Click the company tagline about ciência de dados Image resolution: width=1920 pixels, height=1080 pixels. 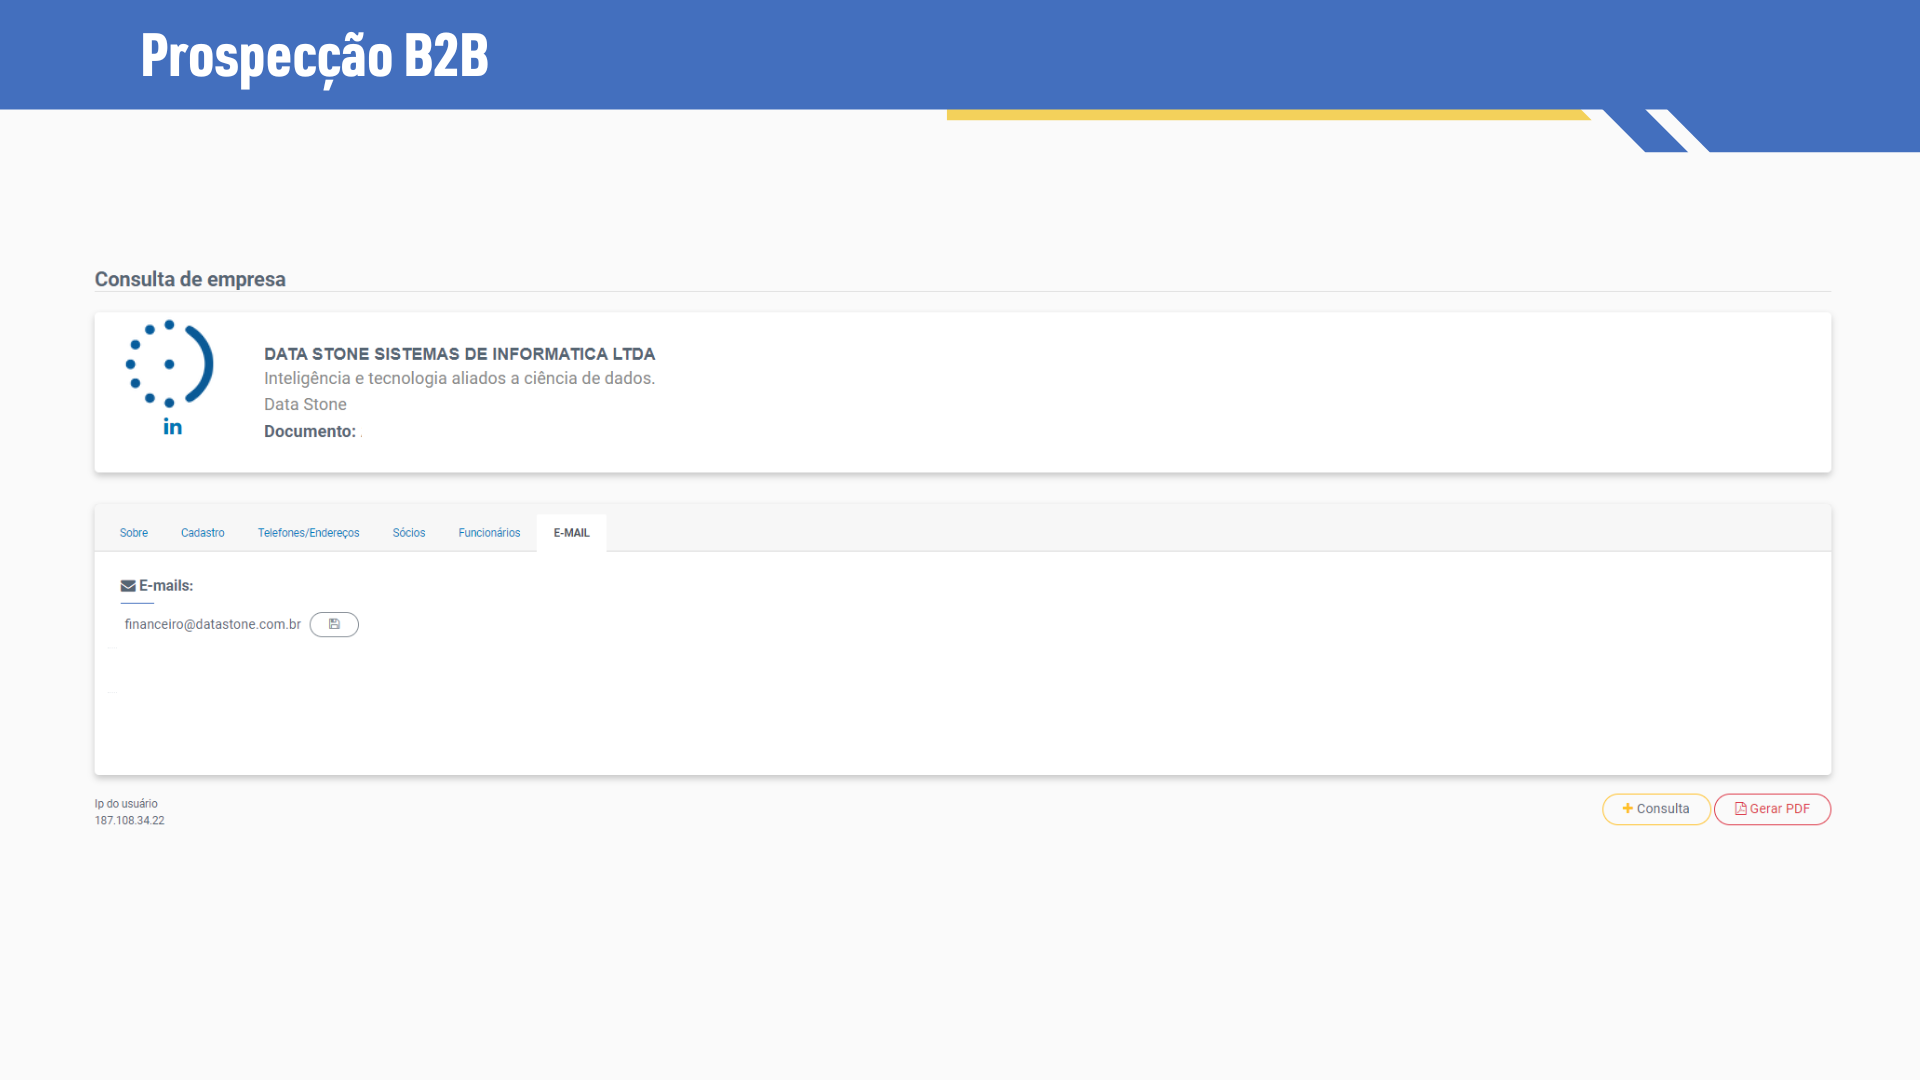tap(459, 378)
